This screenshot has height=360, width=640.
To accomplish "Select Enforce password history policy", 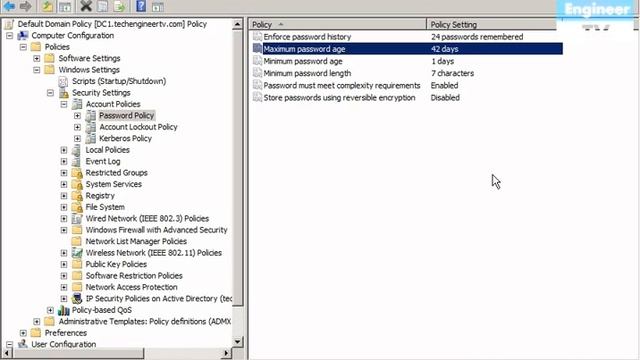I will [307, 37].
